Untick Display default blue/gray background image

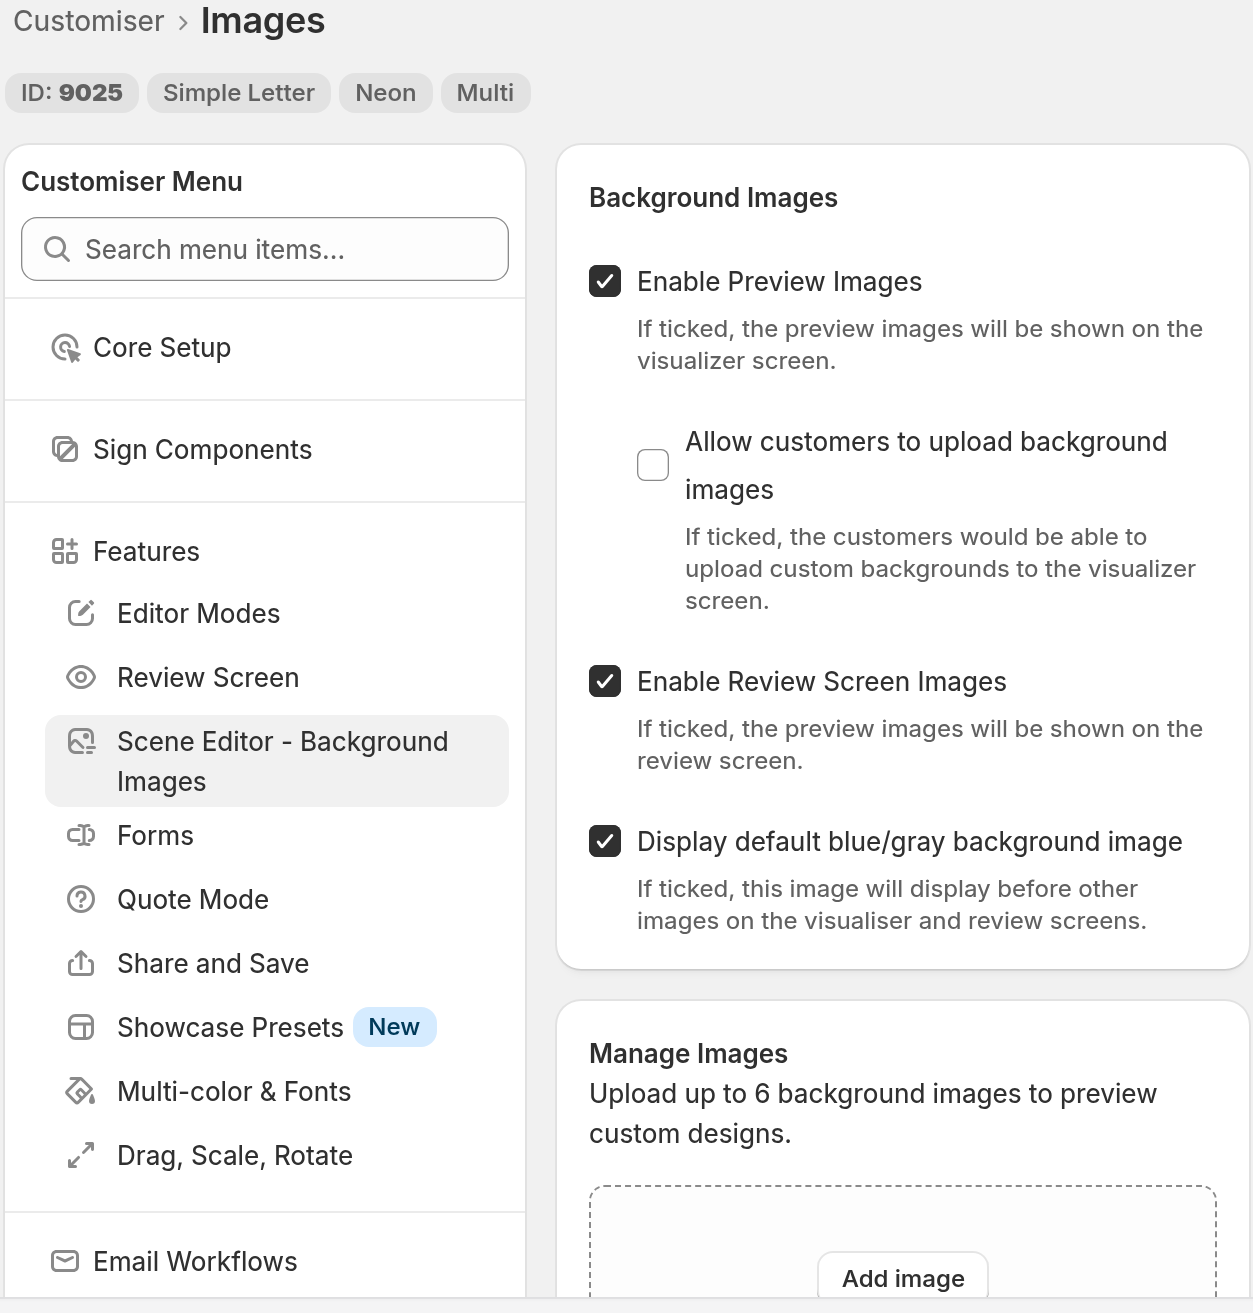[605, 842]
